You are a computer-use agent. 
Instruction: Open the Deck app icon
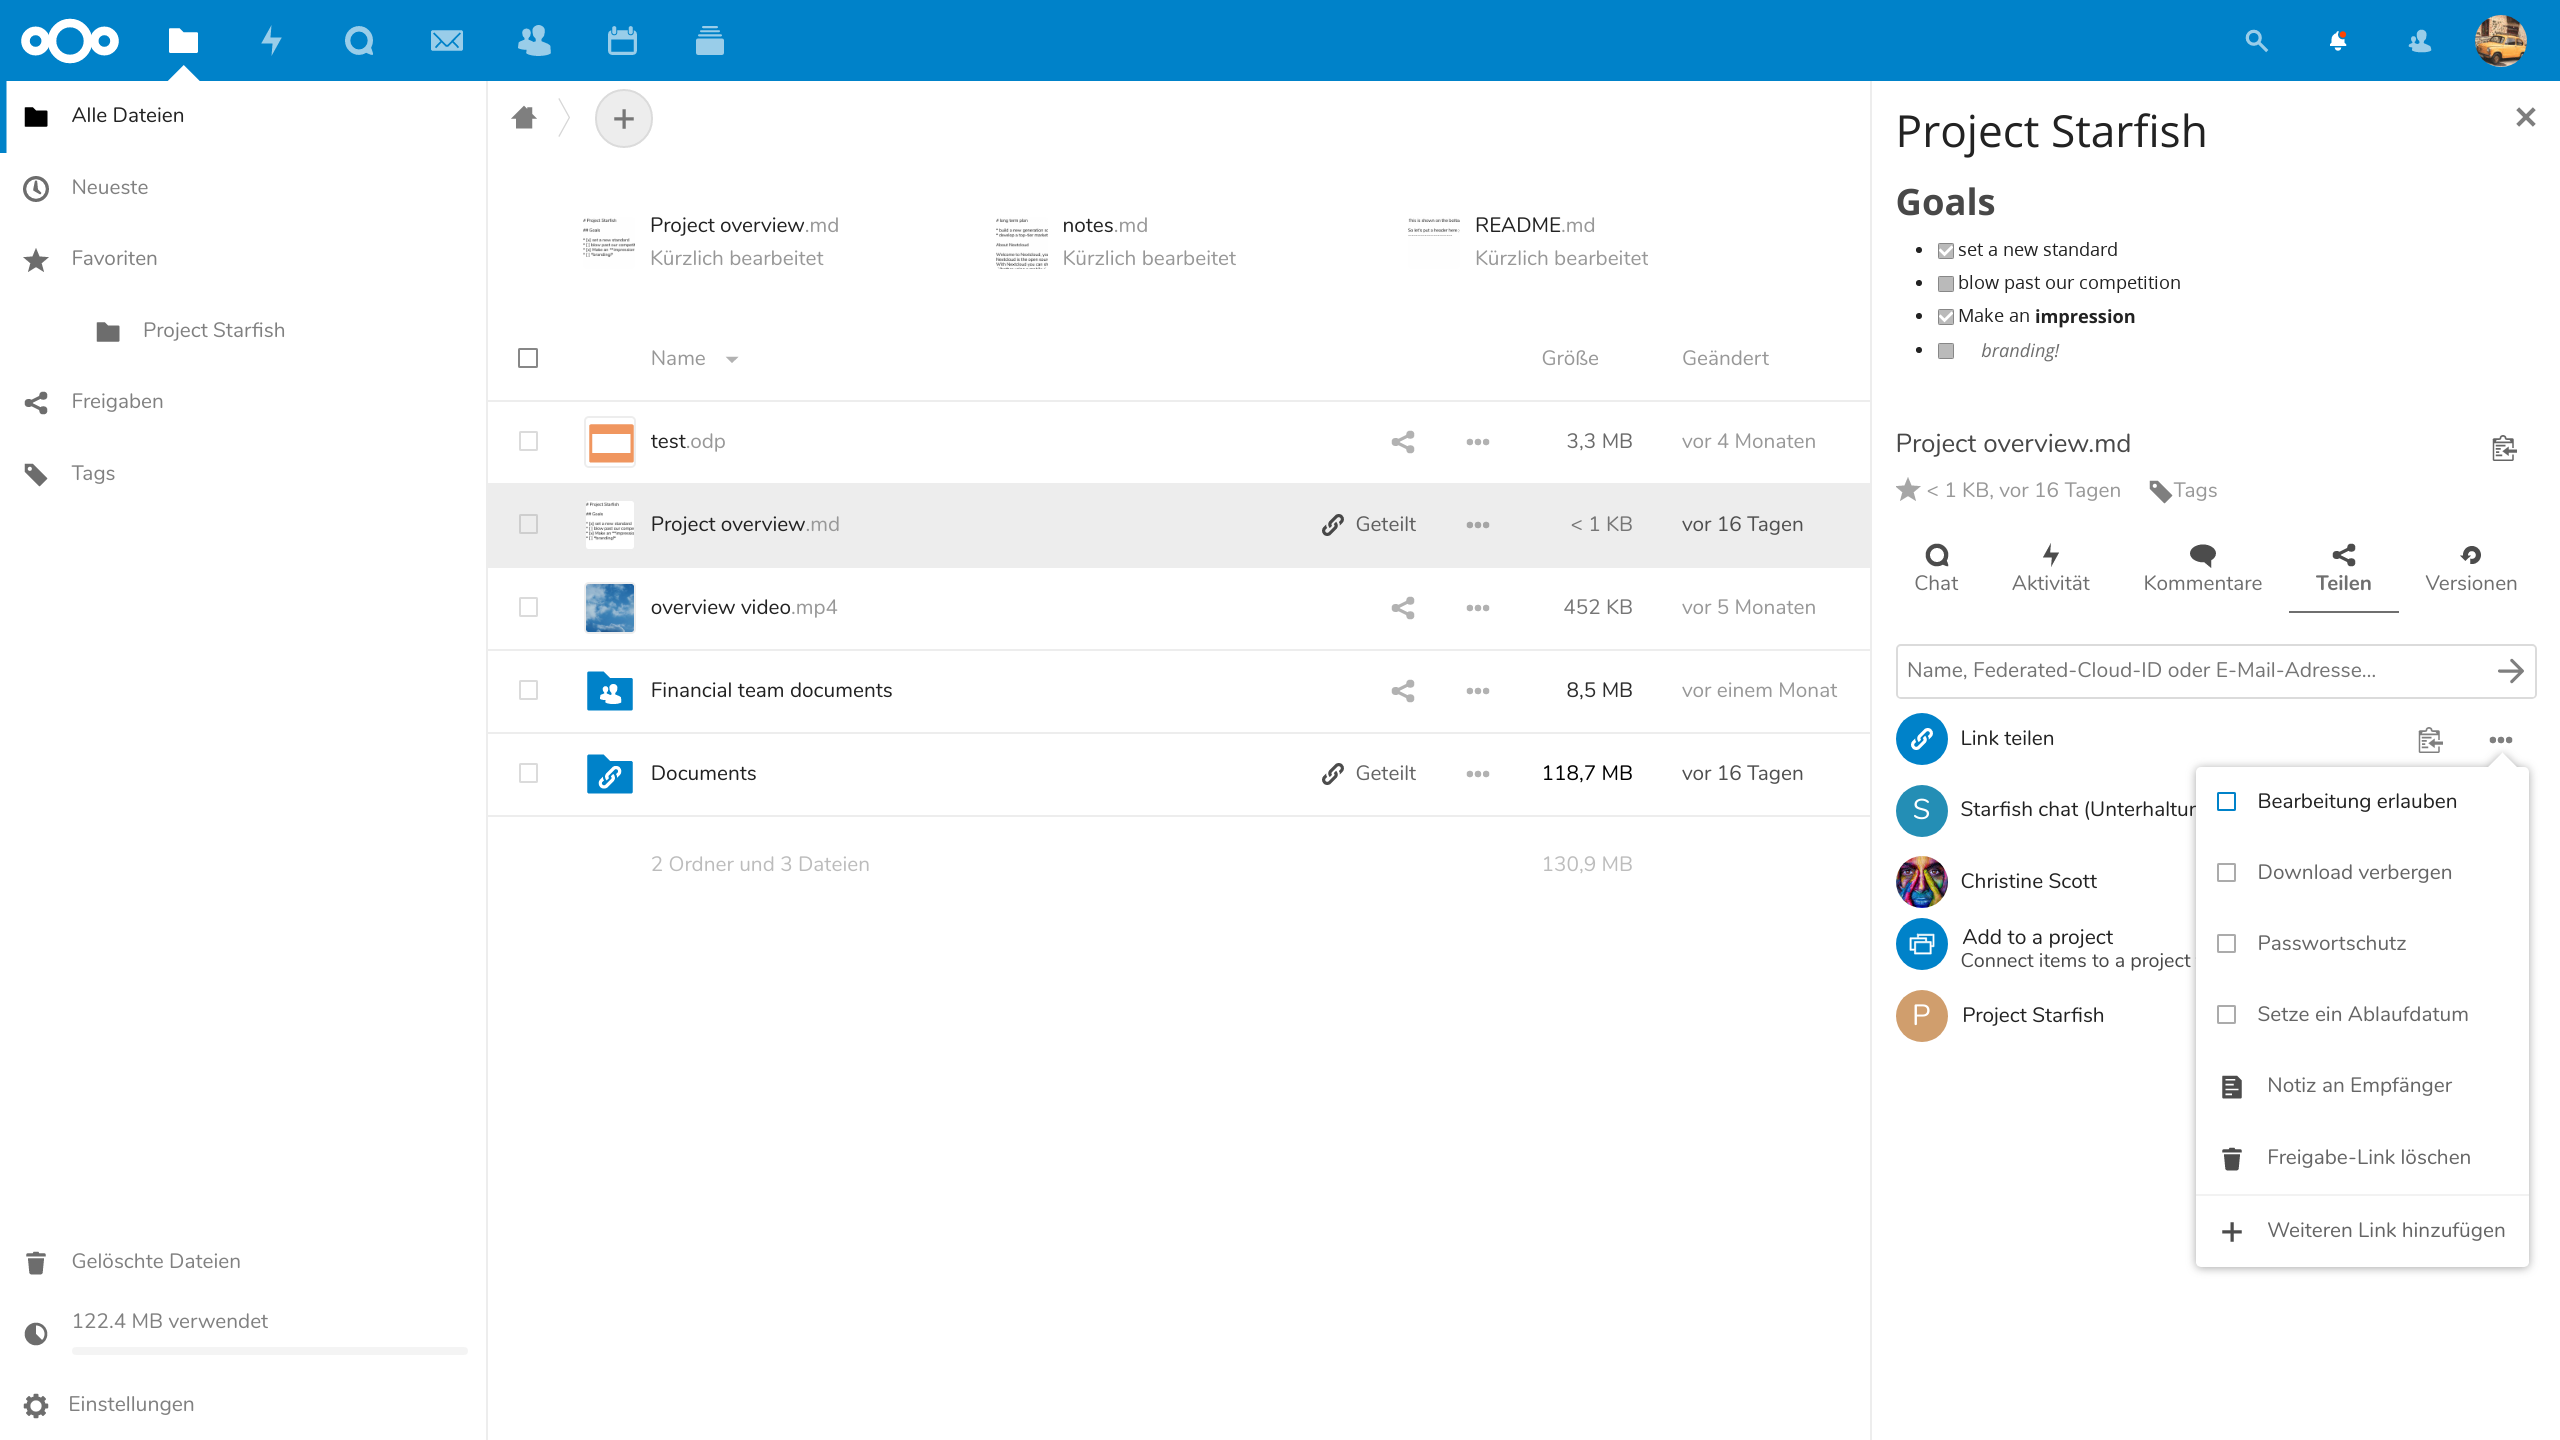[x=709, y=41]
